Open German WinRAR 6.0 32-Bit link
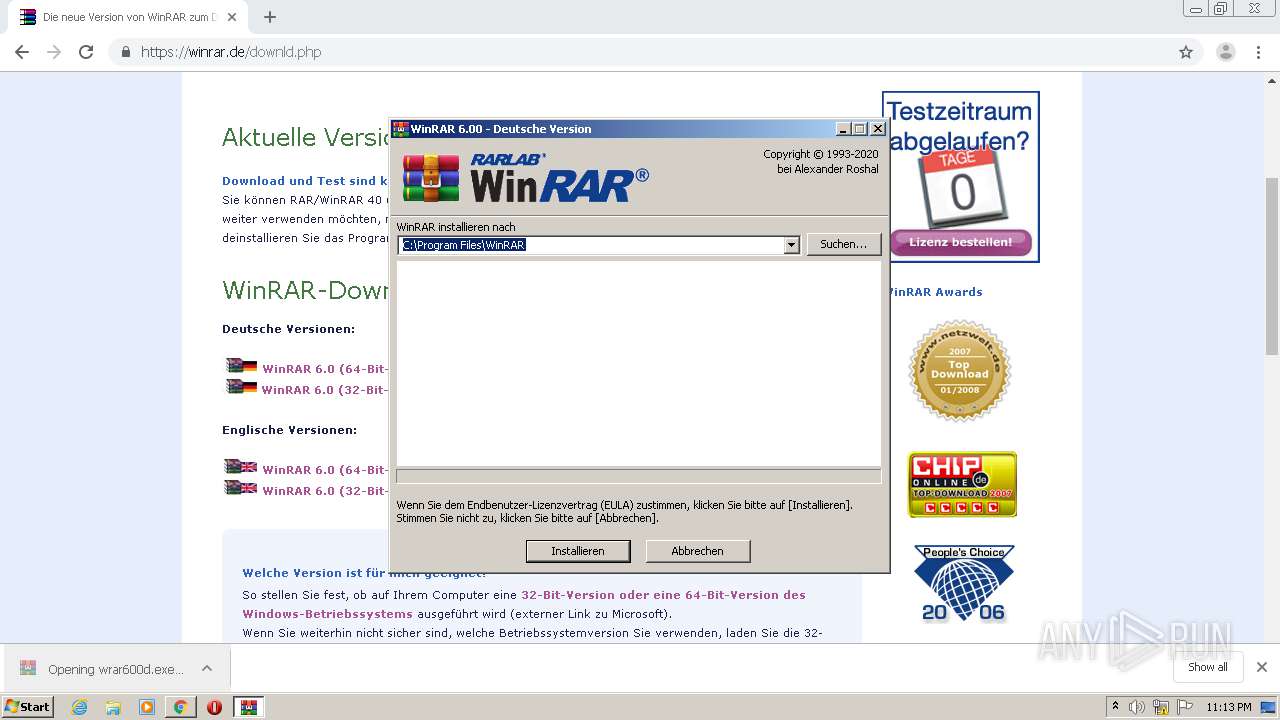 (325, 390)
